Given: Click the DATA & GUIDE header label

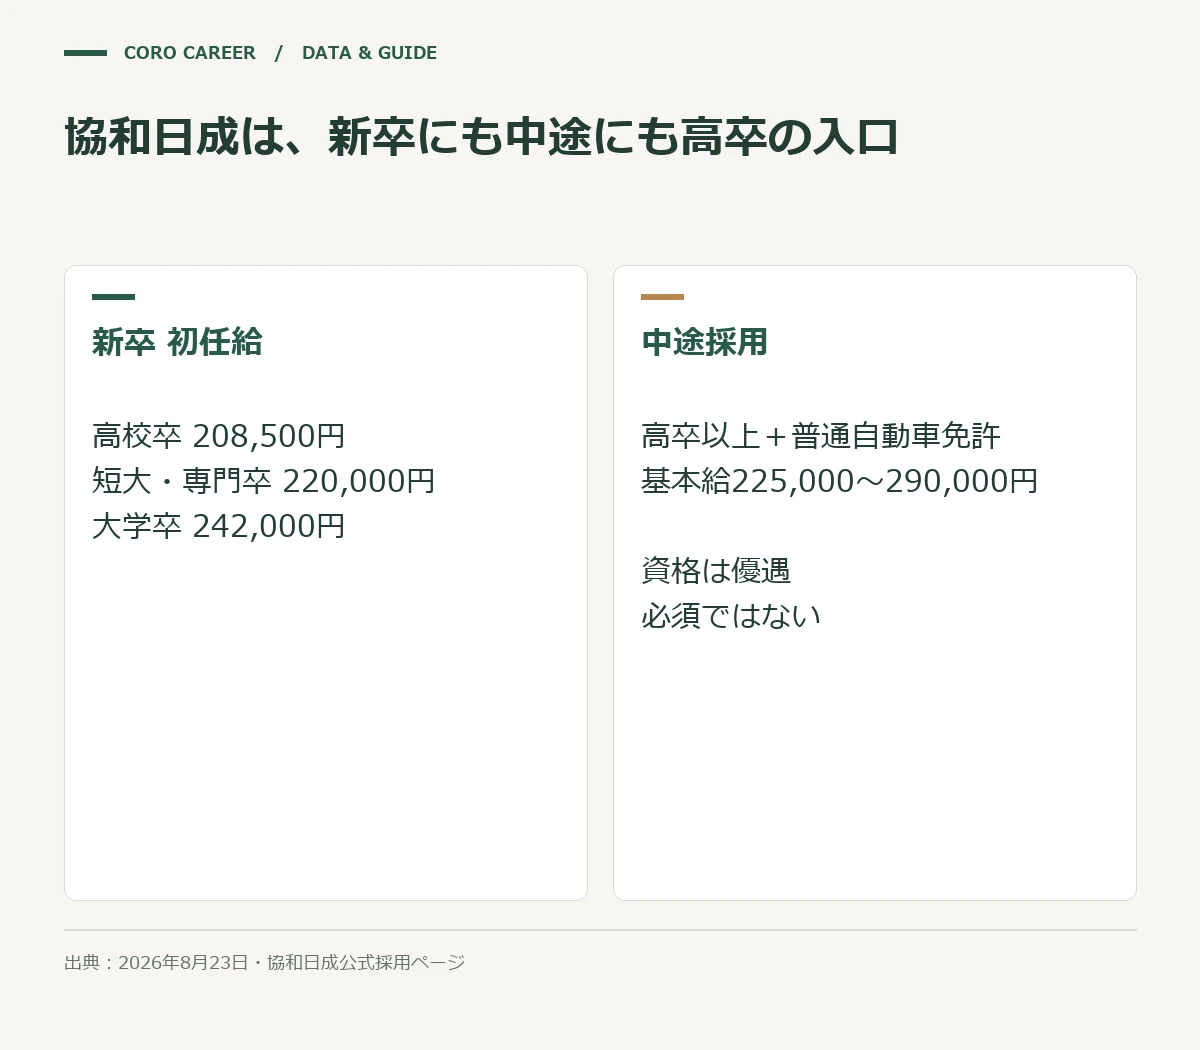Looking at the screenshot, I should pyautogui.click(x=369, y=53).
